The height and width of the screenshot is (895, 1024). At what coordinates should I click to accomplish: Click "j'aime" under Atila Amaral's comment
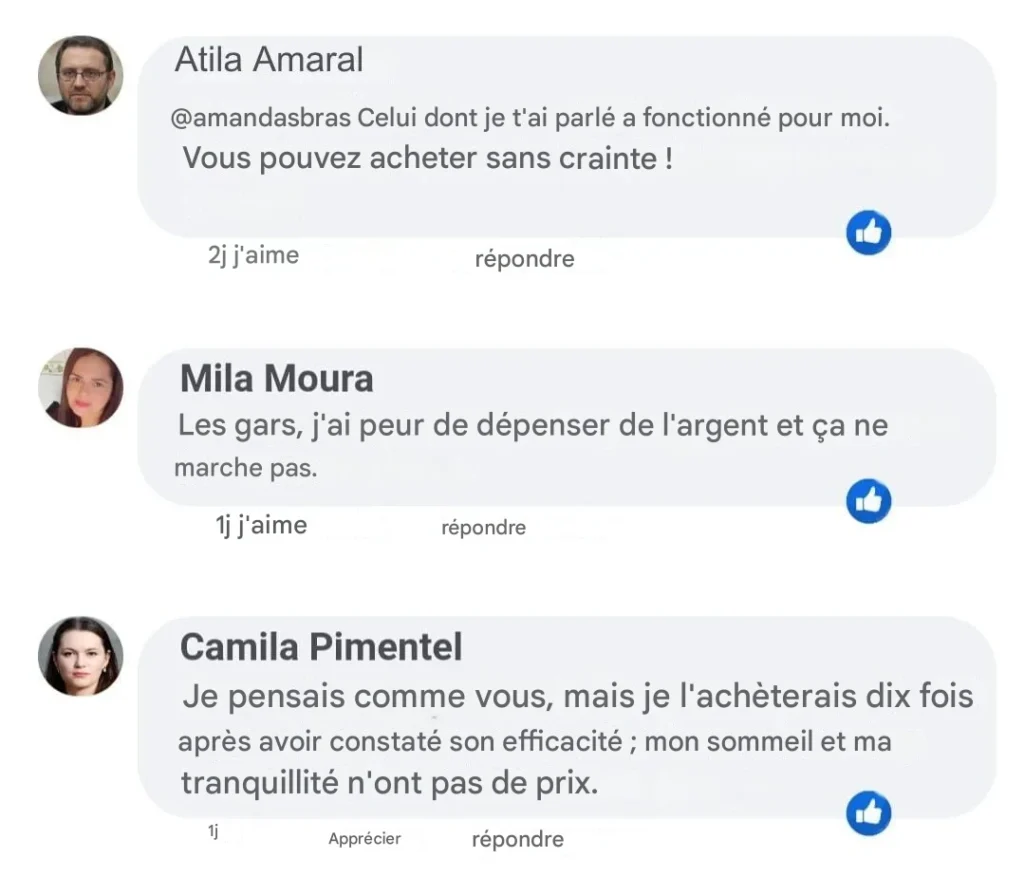(265, 255)
